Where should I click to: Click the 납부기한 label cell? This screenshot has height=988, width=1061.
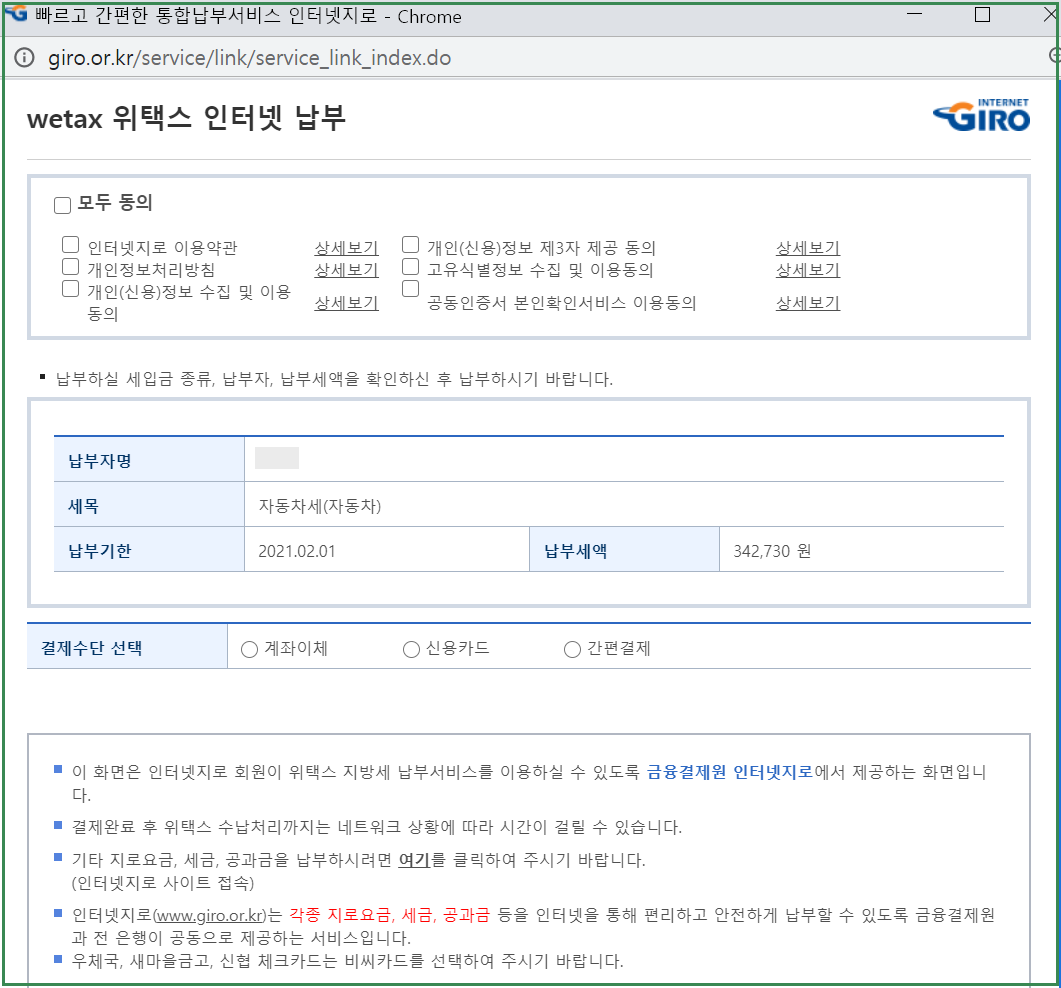(x=149, y=549)
